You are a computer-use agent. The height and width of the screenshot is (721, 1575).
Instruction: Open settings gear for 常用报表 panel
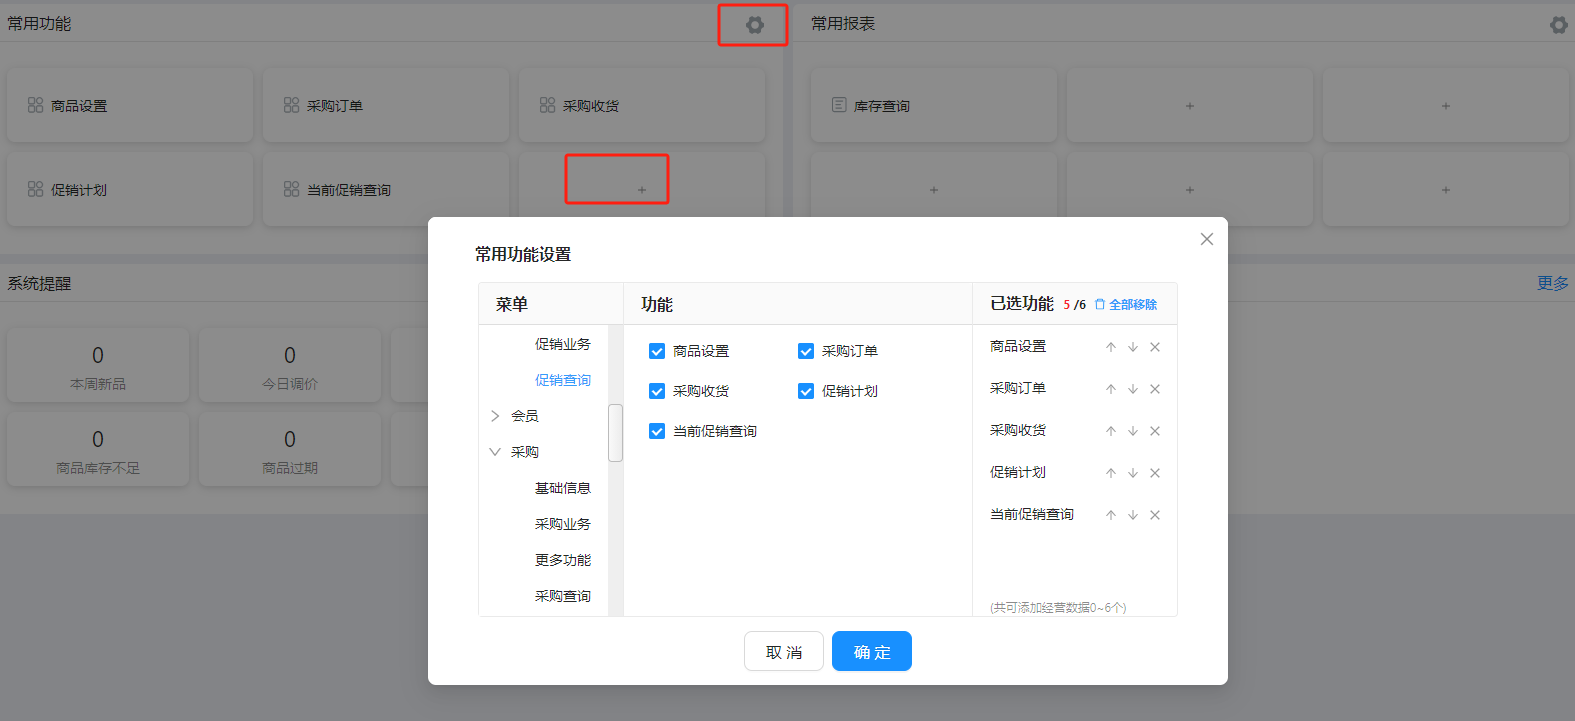1559,25
